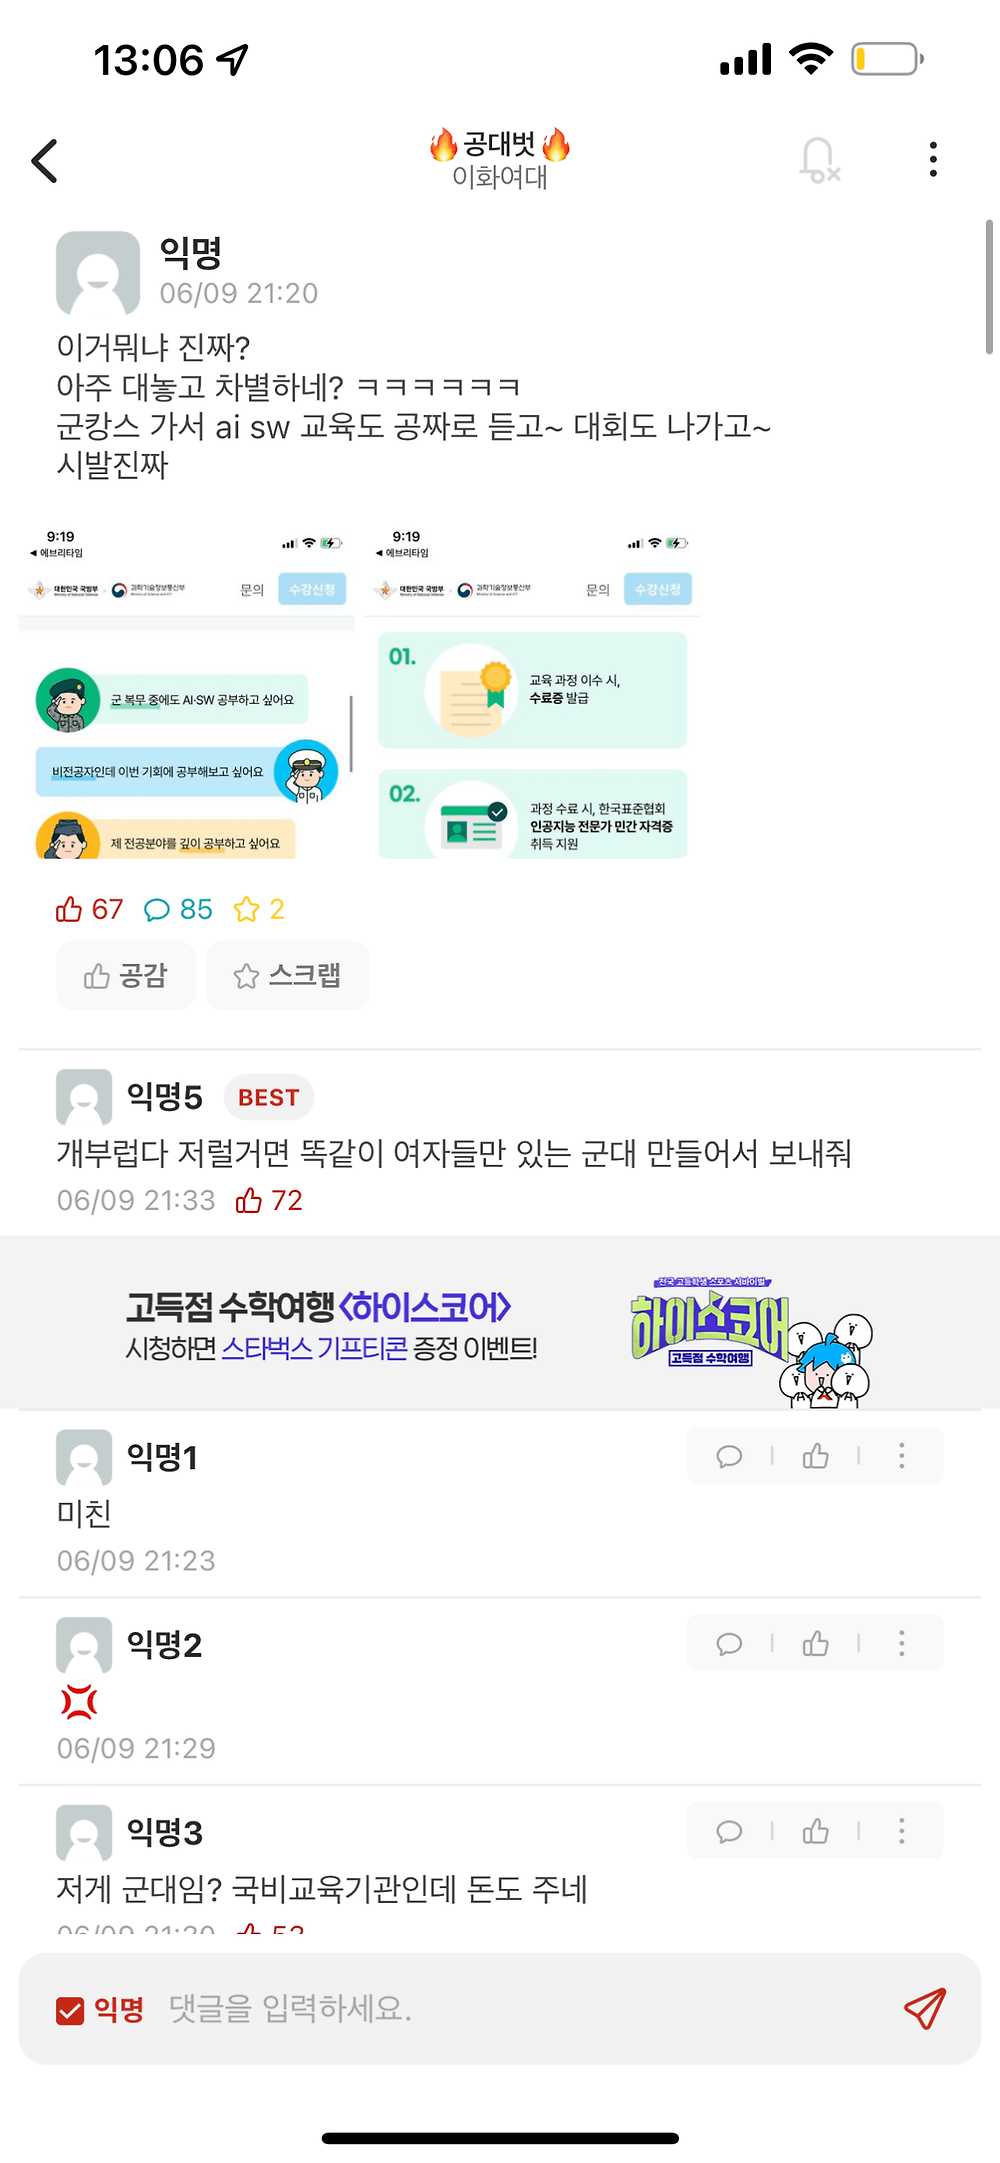The width and height of the screenshot is (1000, 2163).
Task: Reply to the 익명1 comment
Action: [729, 1456]
